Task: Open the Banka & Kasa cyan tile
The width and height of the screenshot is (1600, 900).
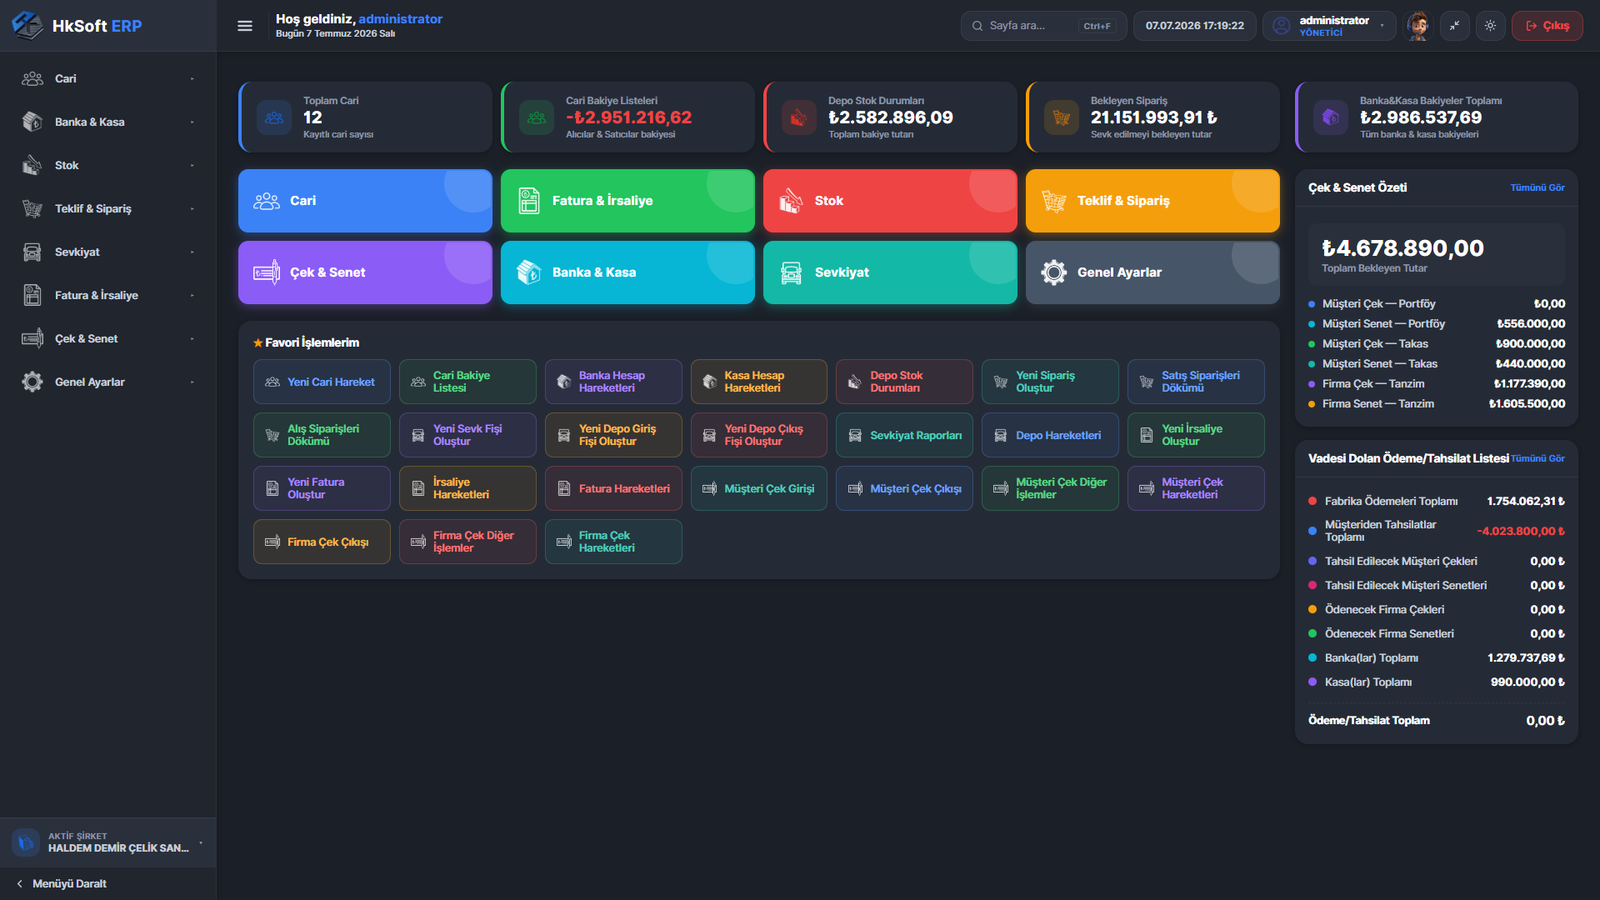Action: [x=627, y=272]
